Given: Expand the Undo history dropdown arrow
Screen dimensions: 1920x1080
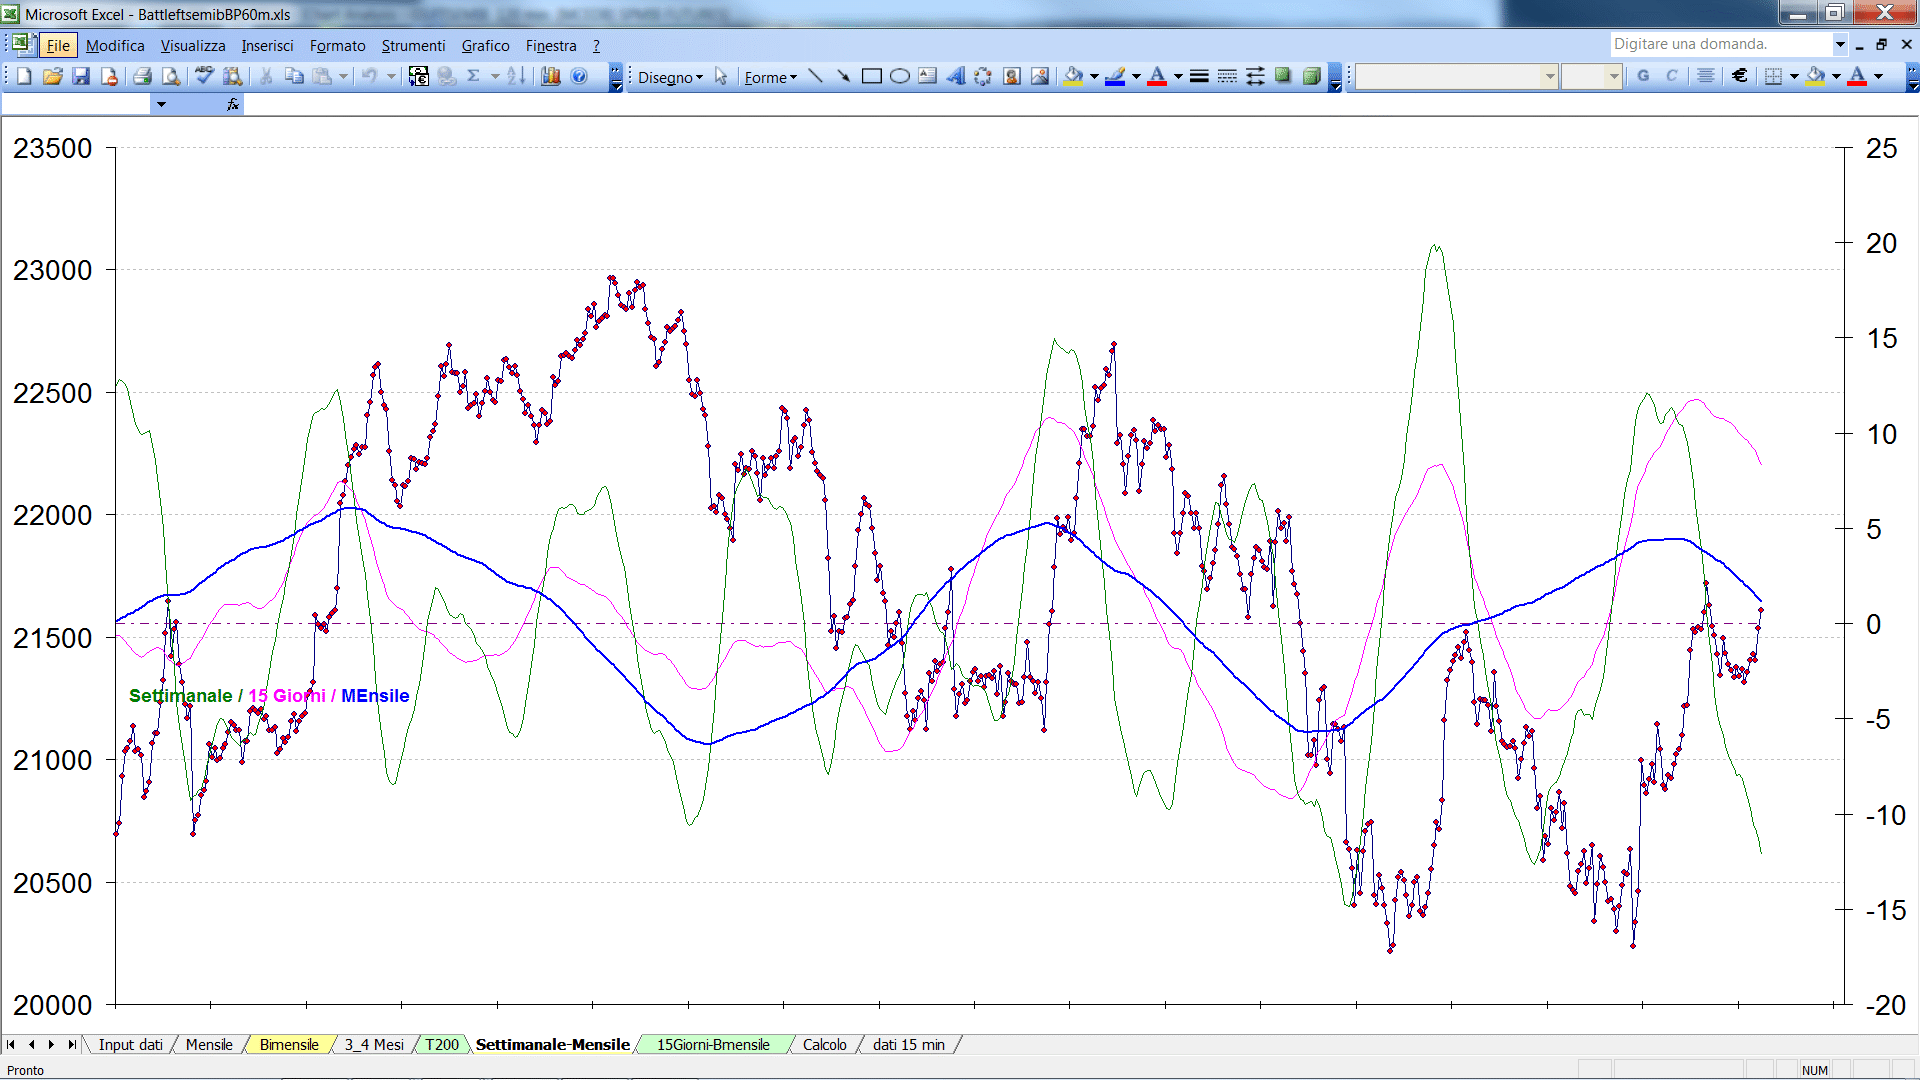Looking at the screenshot, I should pos(391,76).
